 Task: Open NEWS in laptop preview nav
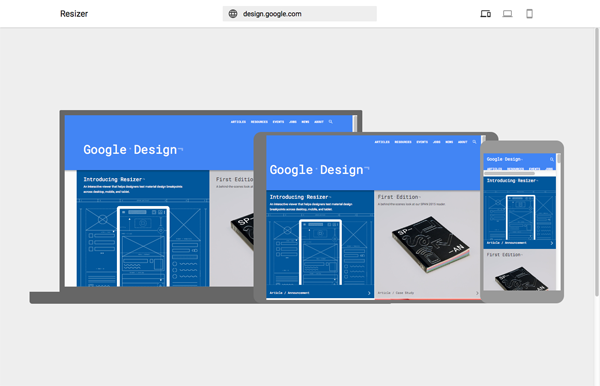coord(305,122)
